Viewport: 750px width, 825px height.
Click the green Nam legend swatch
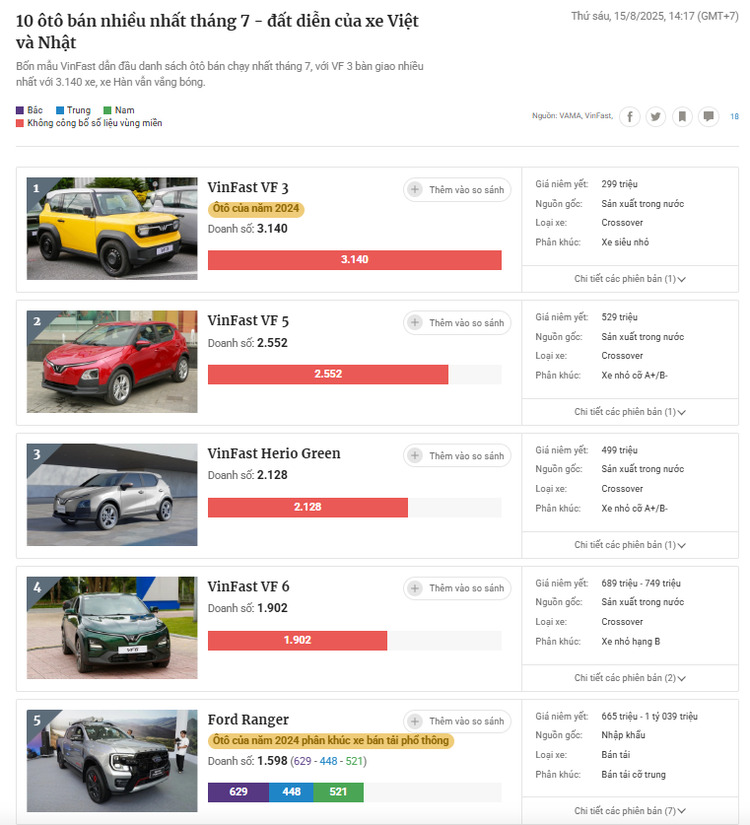point(107,110)
